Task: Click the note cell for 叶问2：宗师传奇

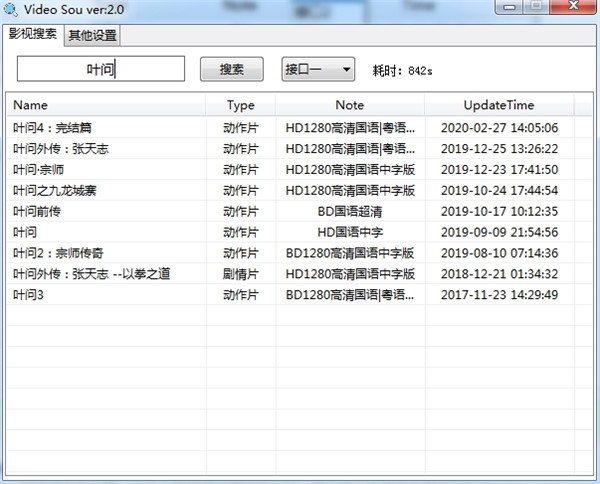Action: point(350,253)
